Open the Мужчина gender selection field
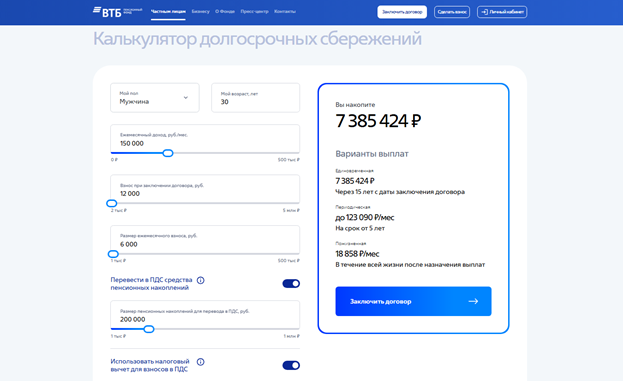 pyautogui.click(x=155, y=98)
